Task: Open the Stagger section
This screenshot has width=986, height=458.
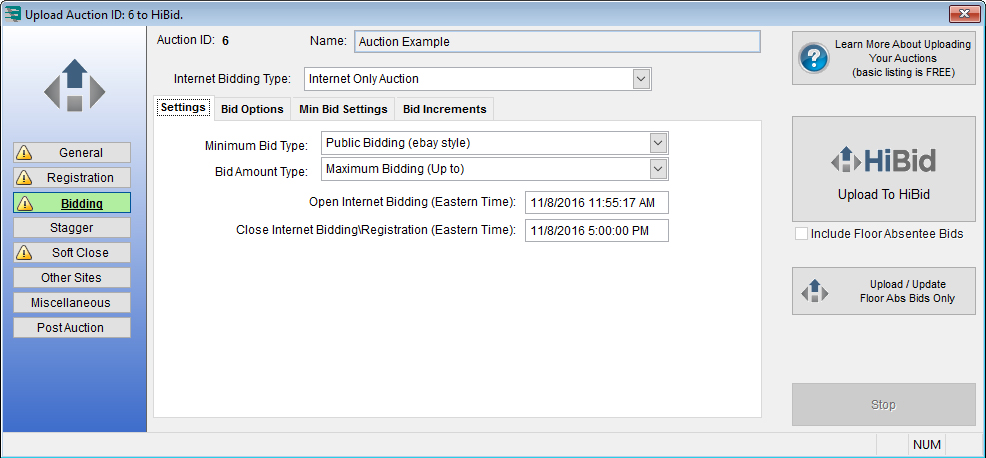Action: (72, 228)
